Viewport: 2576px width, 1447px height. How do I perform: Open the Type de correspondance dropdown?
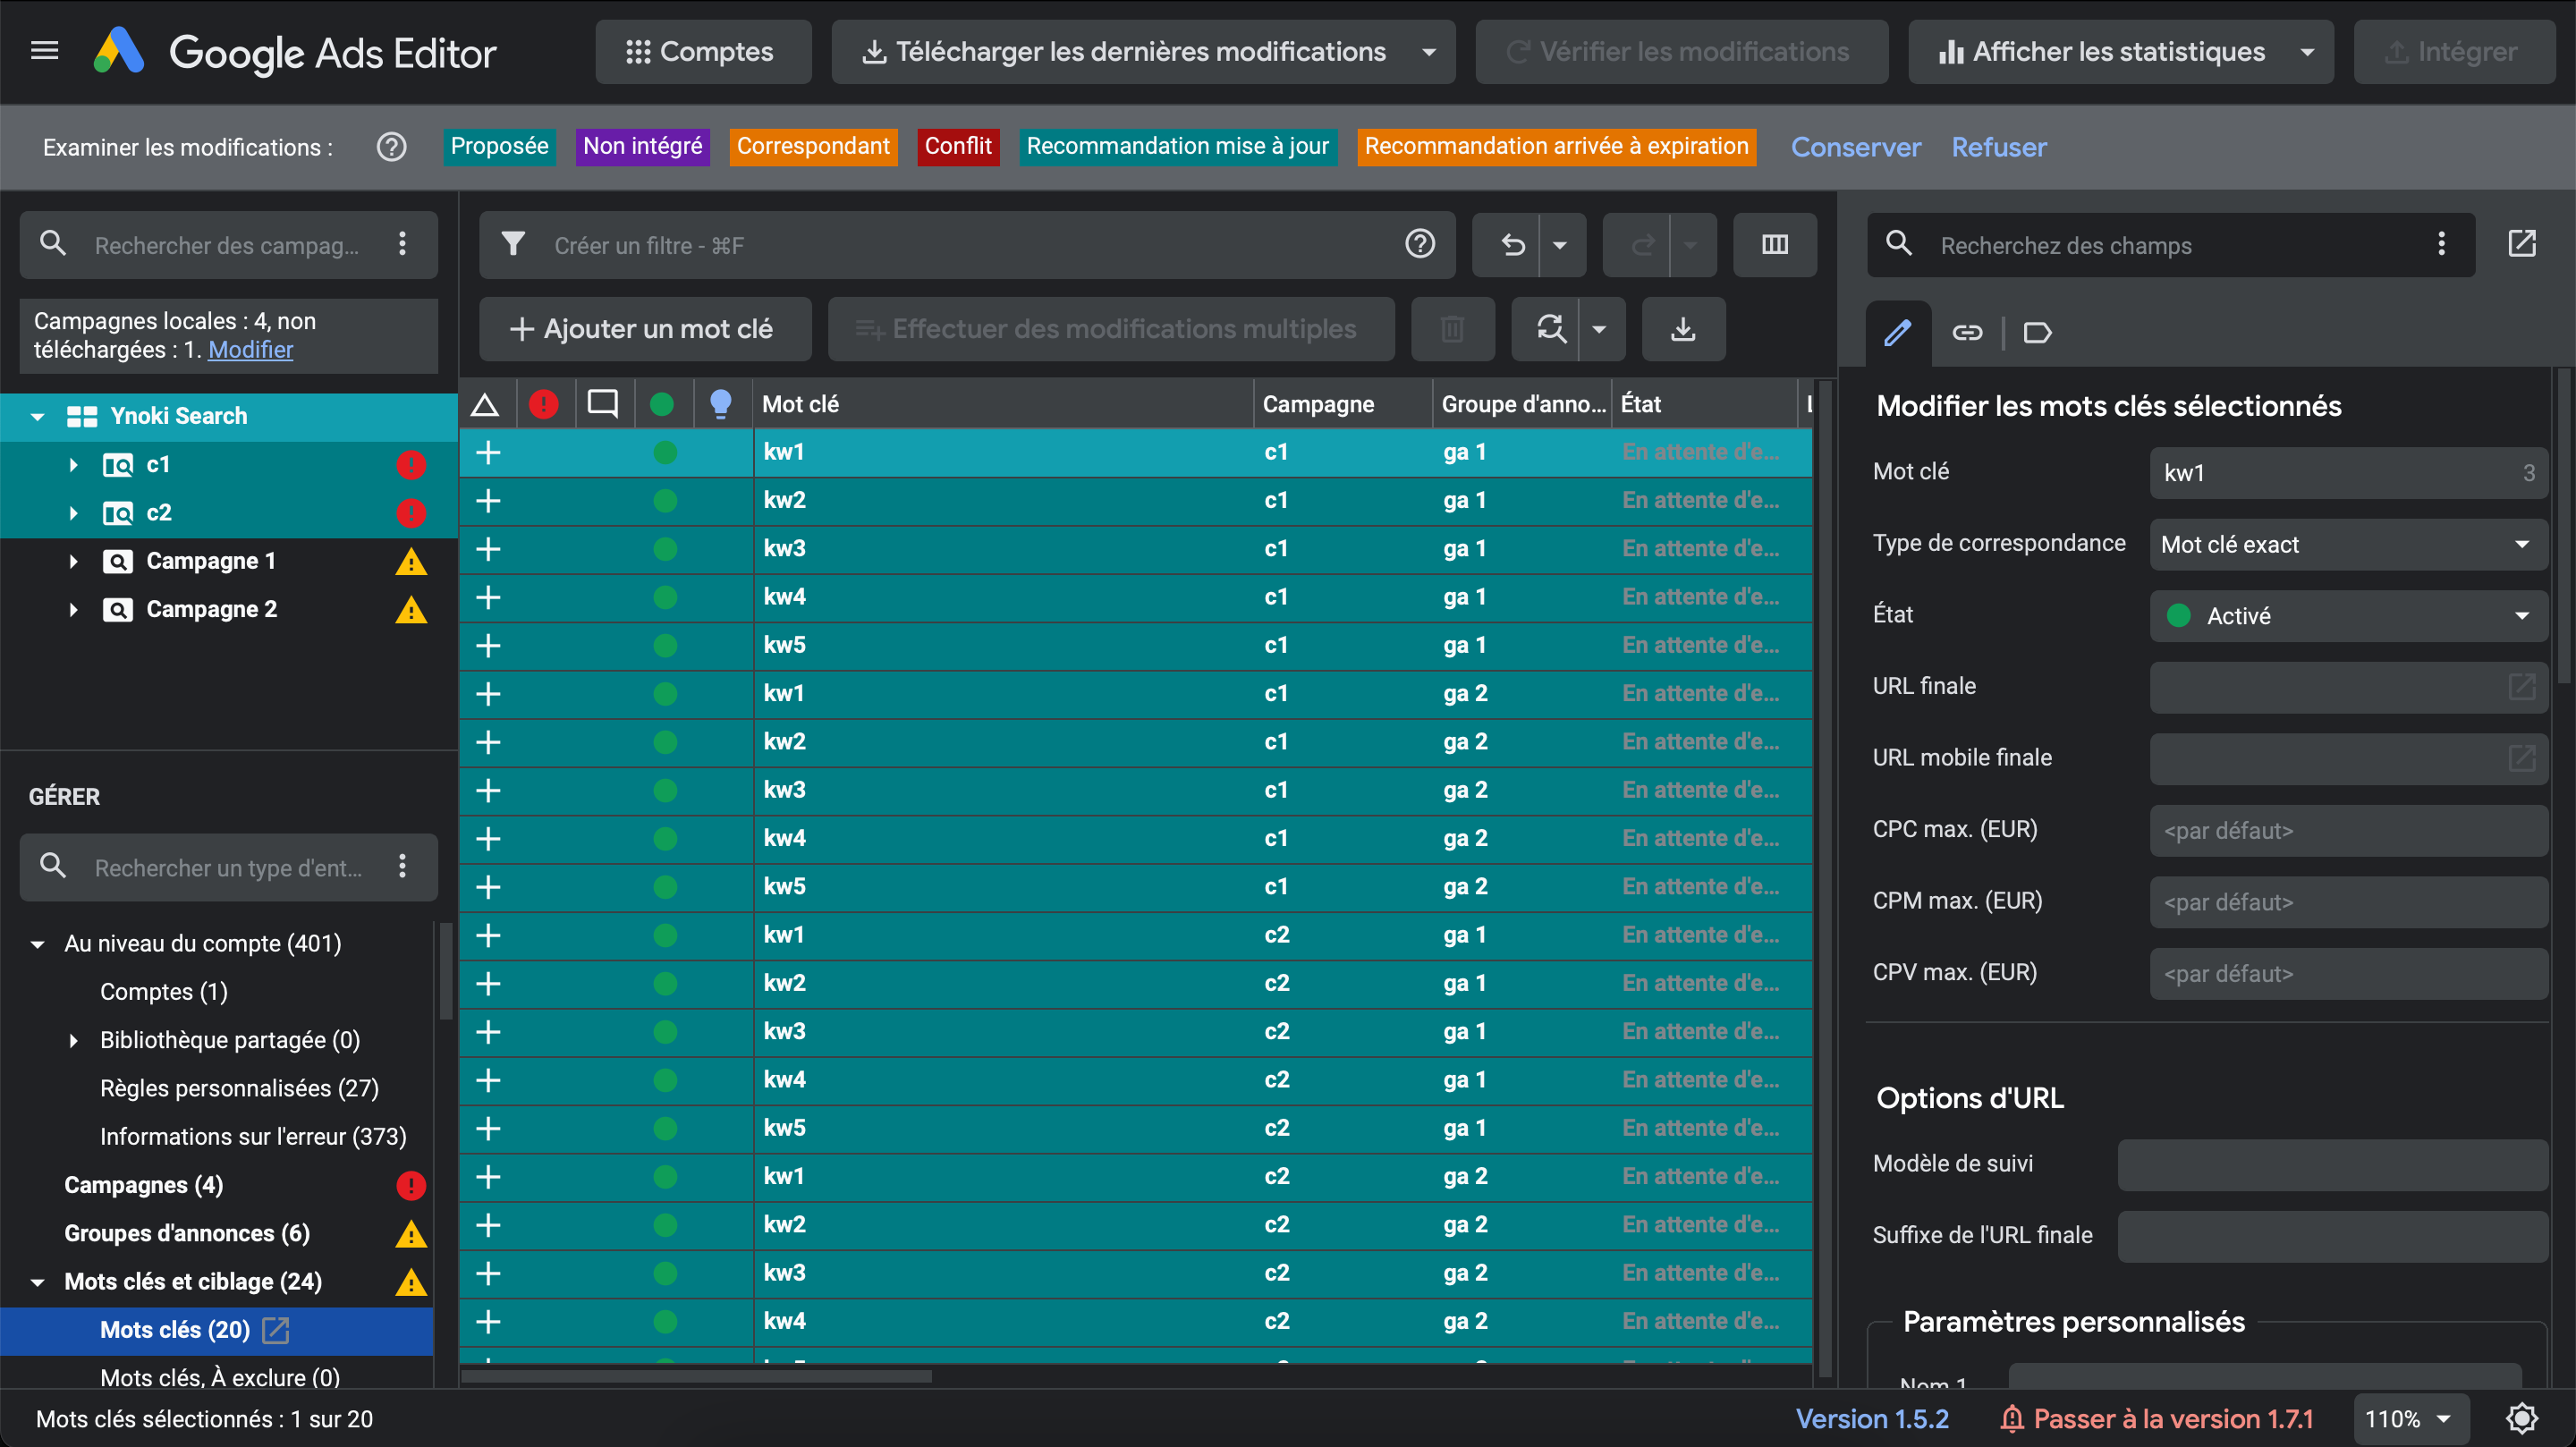[x=2347, y=544]
